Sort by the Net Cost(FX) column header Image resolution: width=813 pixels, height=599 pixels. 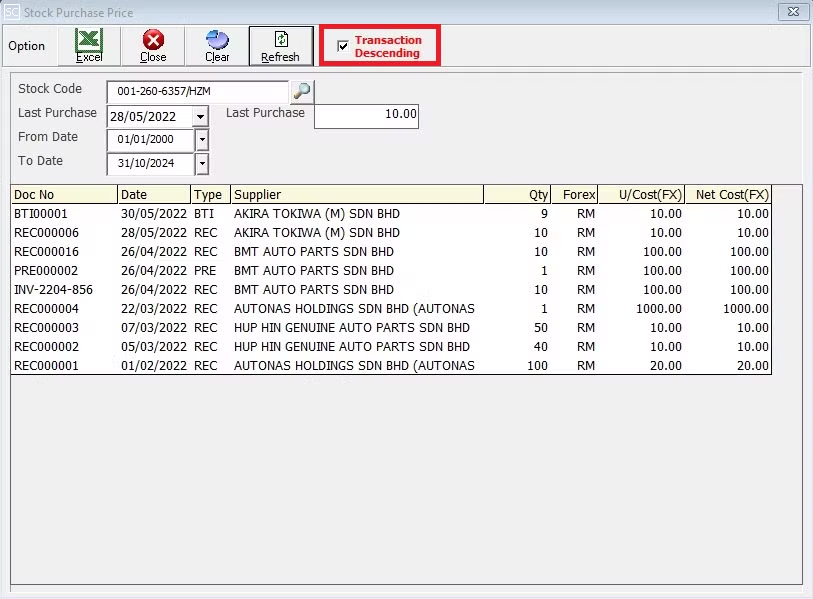728,194
